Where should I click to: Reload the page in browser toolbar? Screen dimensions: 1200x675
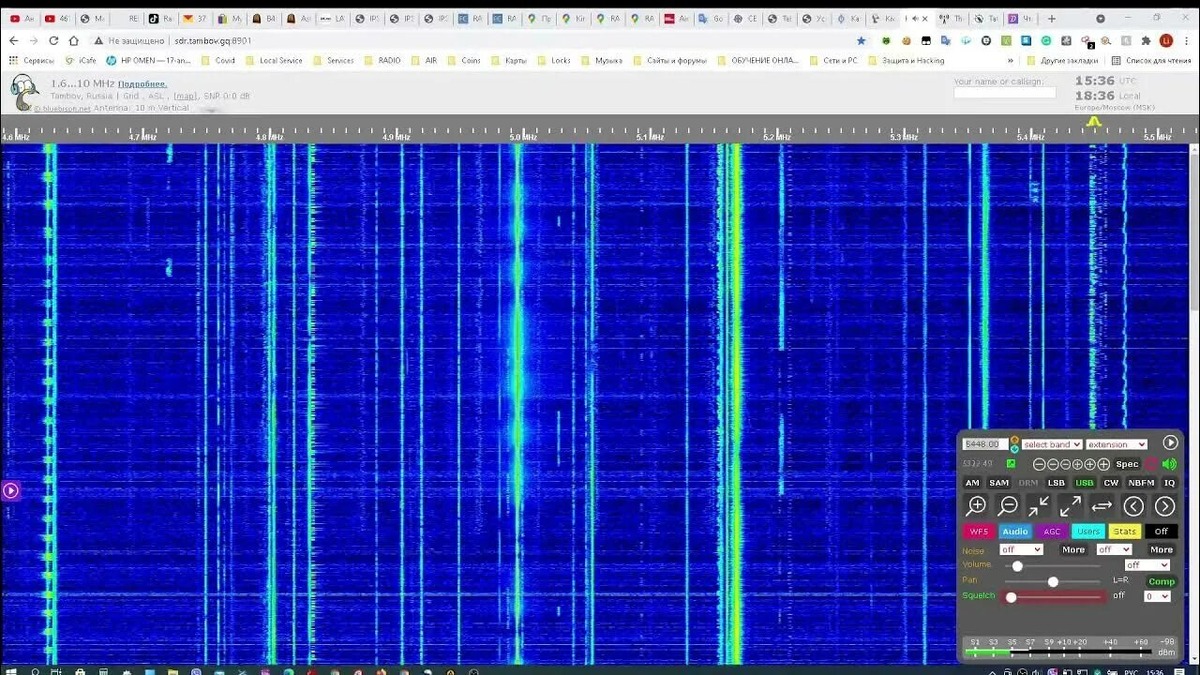53,41
